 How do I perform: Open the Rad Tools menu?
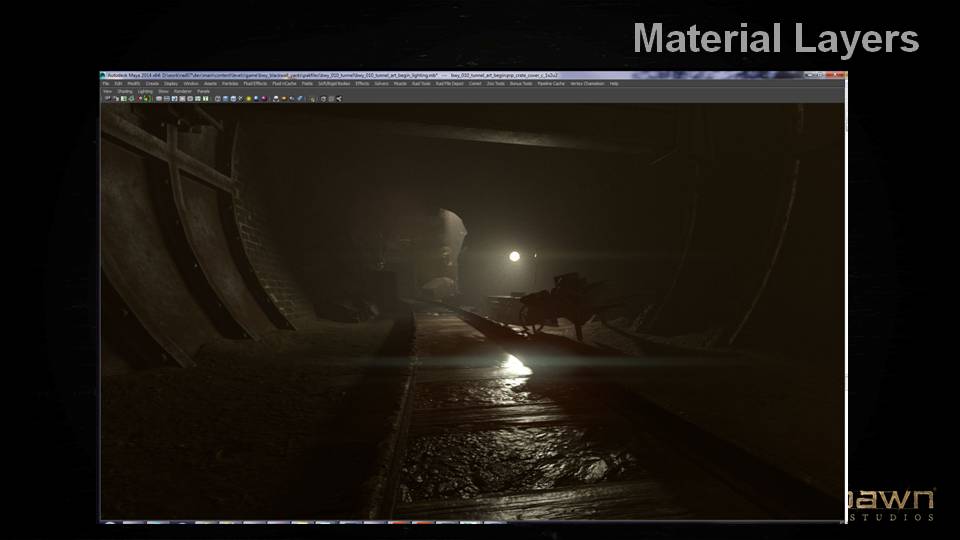click(x=421, y=84)
